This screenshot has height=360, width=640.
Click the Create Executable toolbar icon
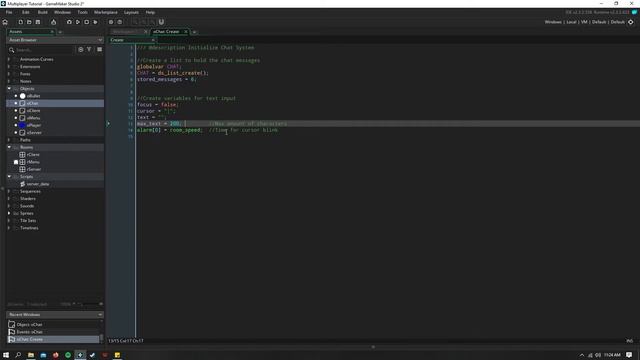53,22
